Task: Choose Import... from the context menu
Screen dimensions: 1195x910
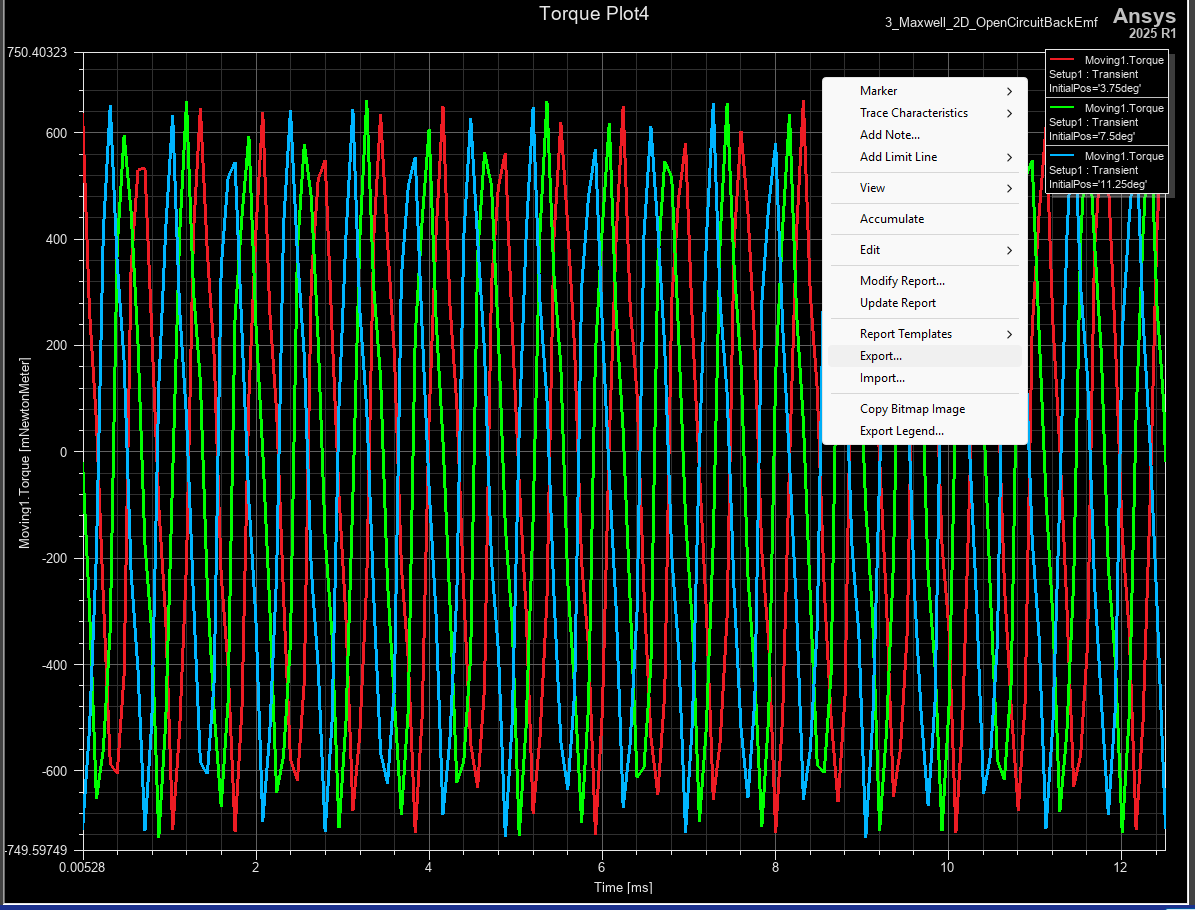Action: coord(882,378)
